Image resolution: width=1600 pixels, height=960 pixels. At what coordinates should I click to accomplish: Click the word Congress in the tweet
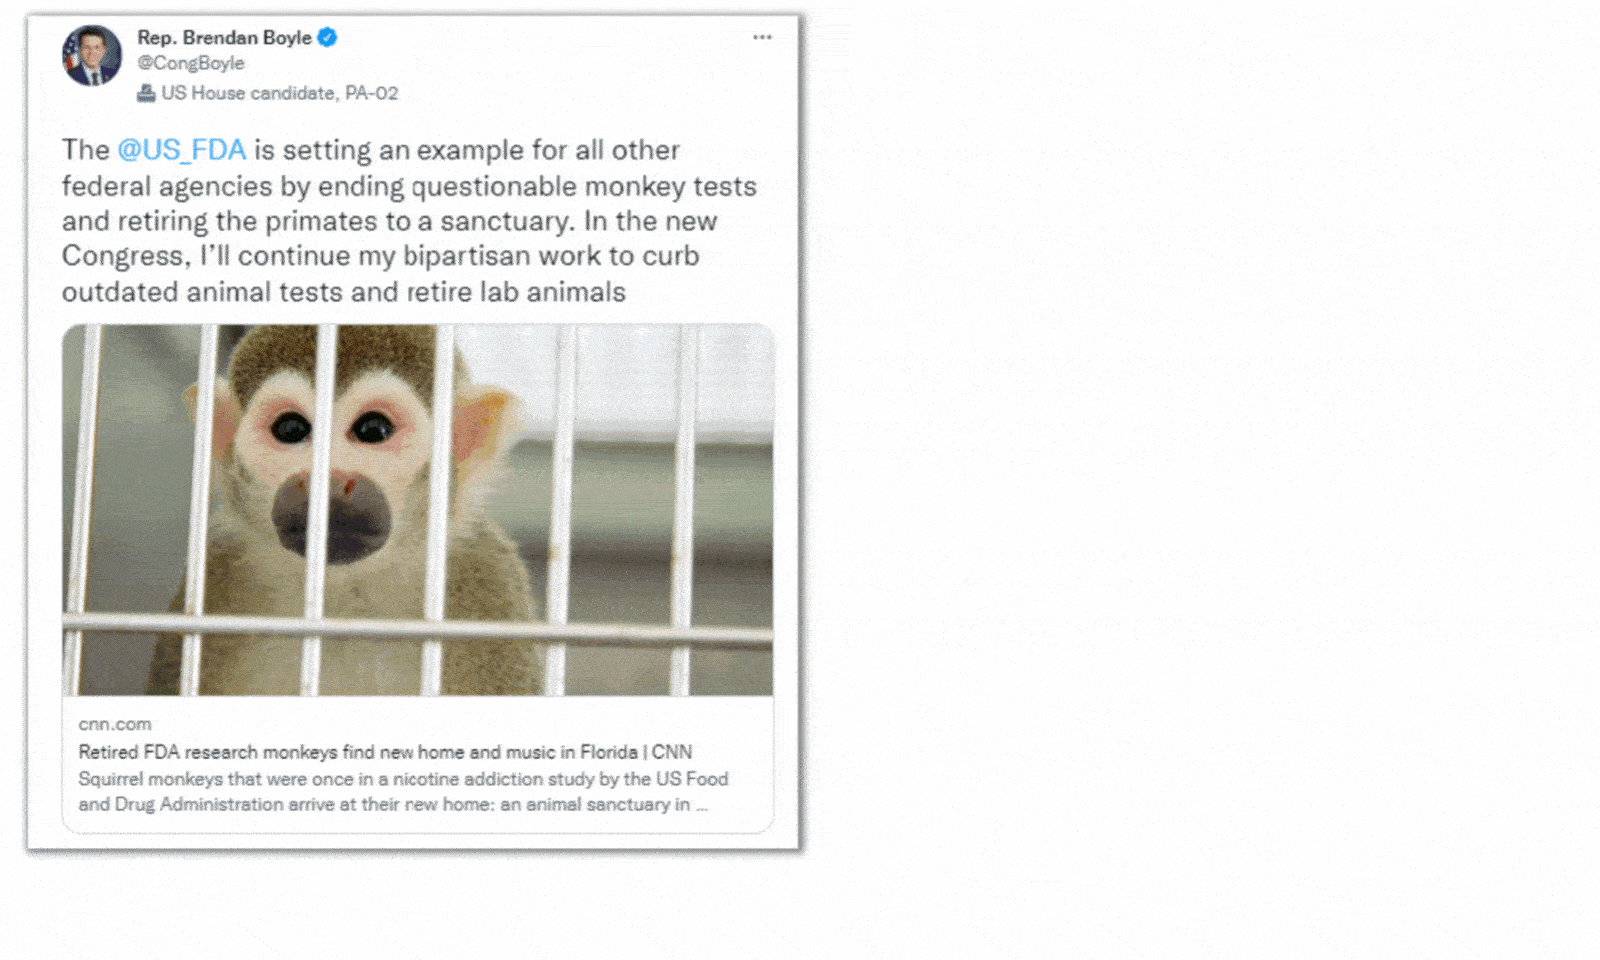[x=124, y=257]
